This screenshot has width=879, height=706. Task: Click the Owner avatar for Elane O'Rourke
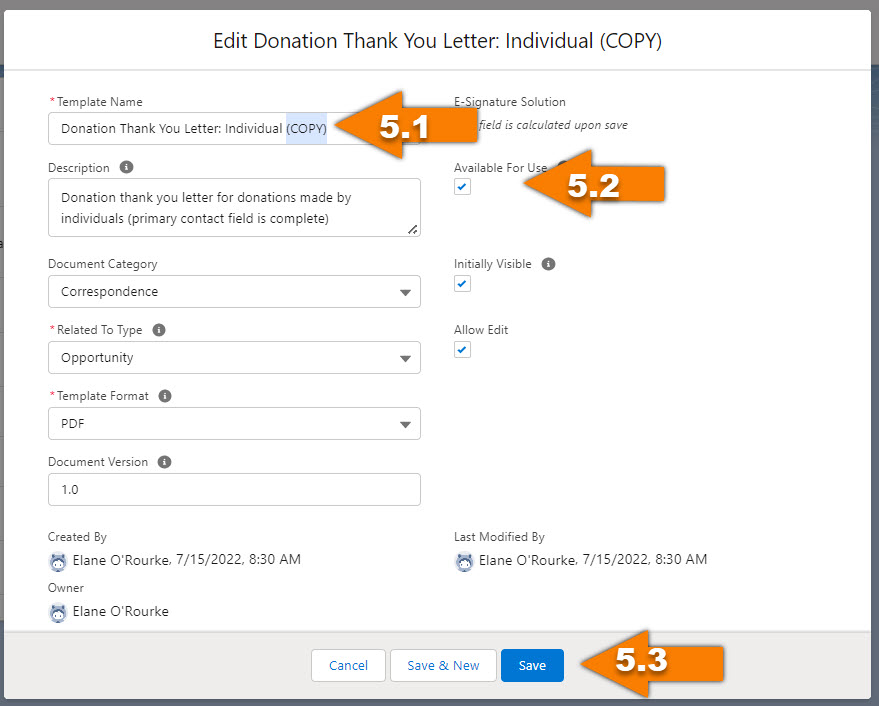(x=58, y=611)
